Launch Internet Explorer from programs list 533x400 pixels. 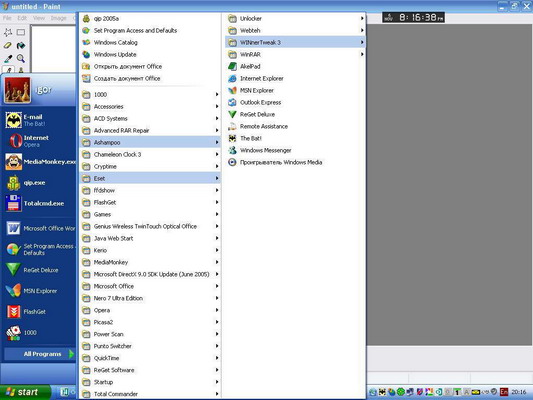tap(295, 79)
